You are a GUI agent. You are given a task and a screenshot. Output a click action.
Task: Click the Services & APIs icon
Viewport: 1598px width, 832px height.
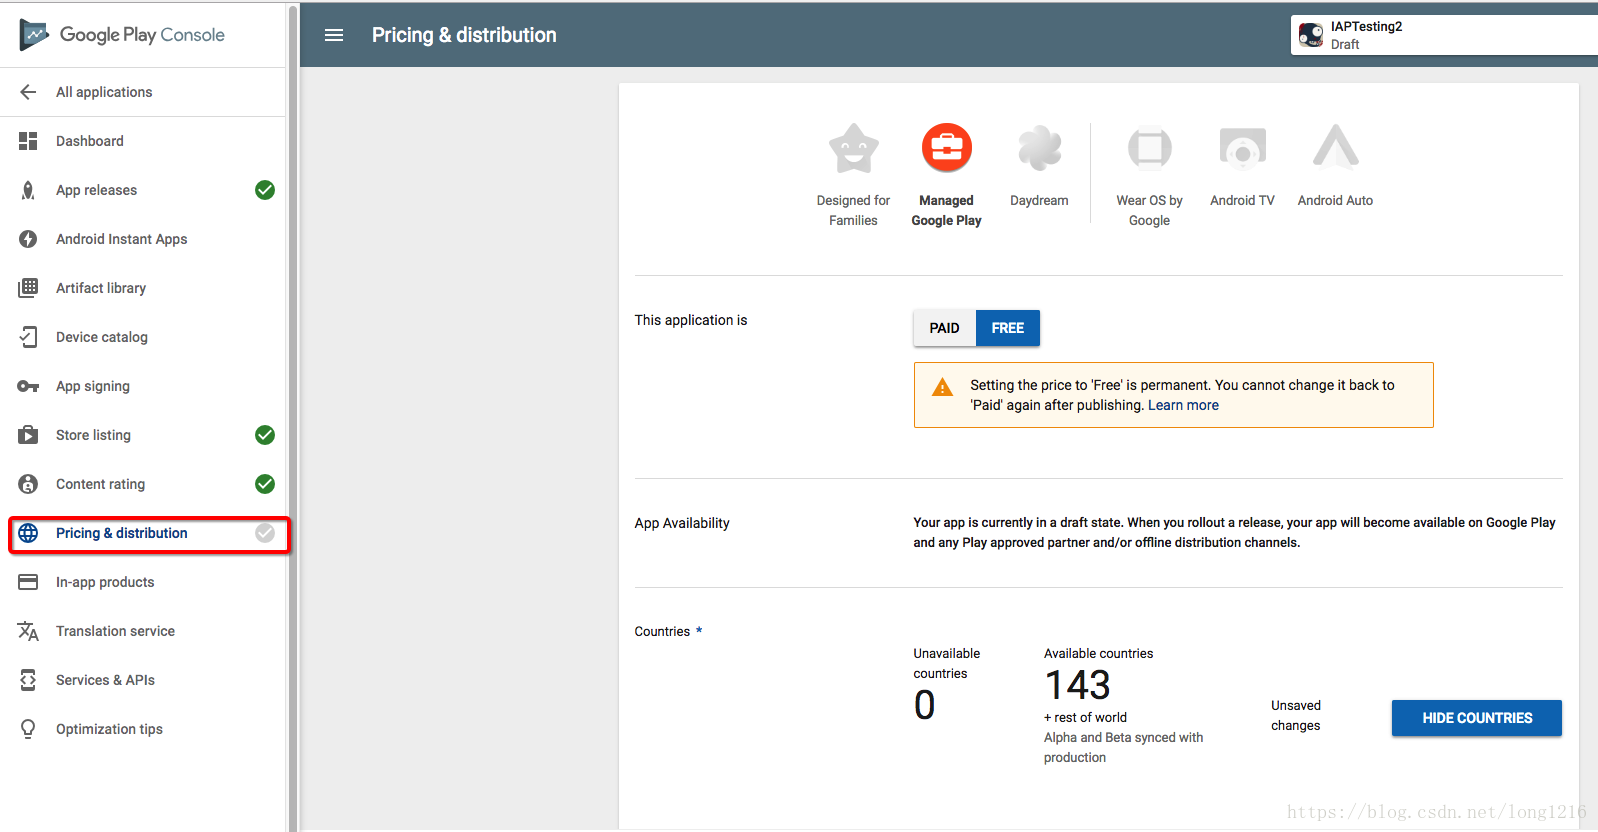[x=28, y=680]
